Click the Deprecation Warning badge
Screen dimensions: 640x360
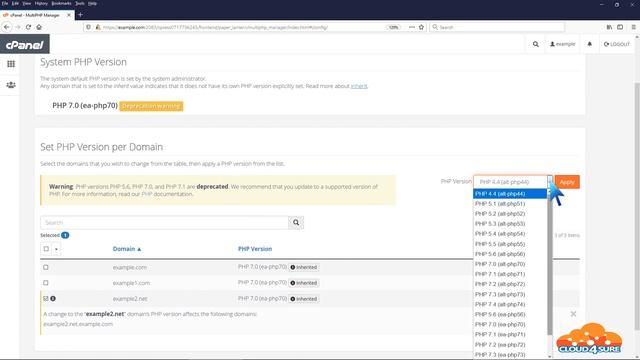(151, 106)
